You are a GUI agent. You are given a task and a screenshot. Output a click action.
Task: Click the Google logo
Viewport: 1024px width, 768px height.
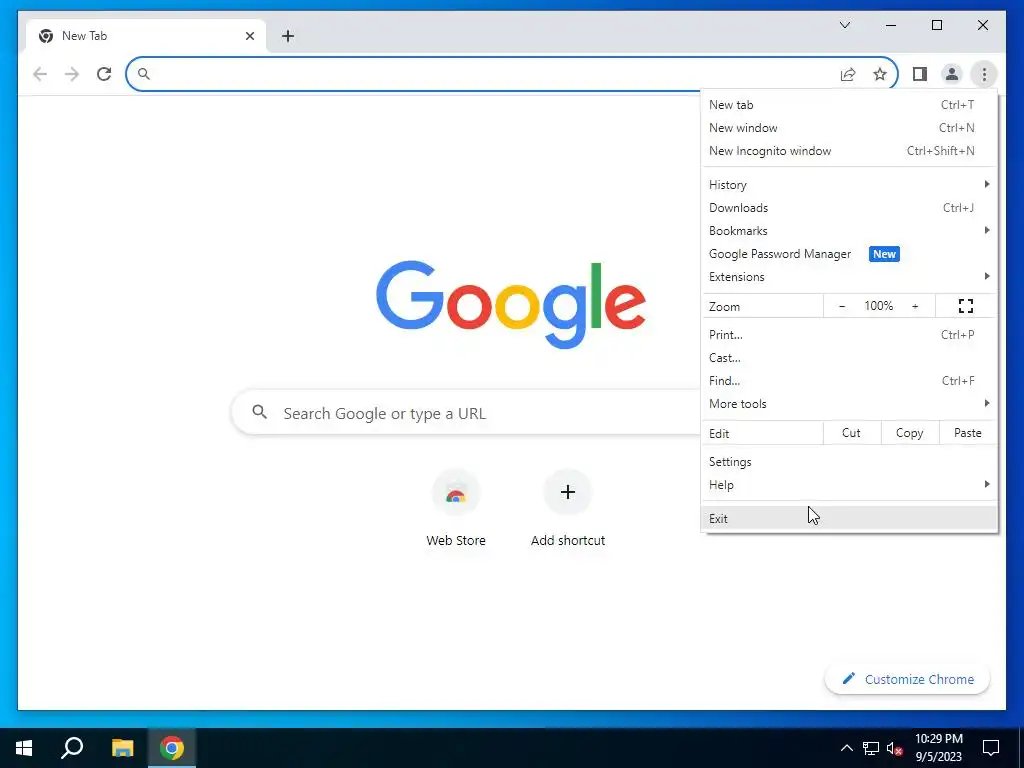click(x=511, y=304)
